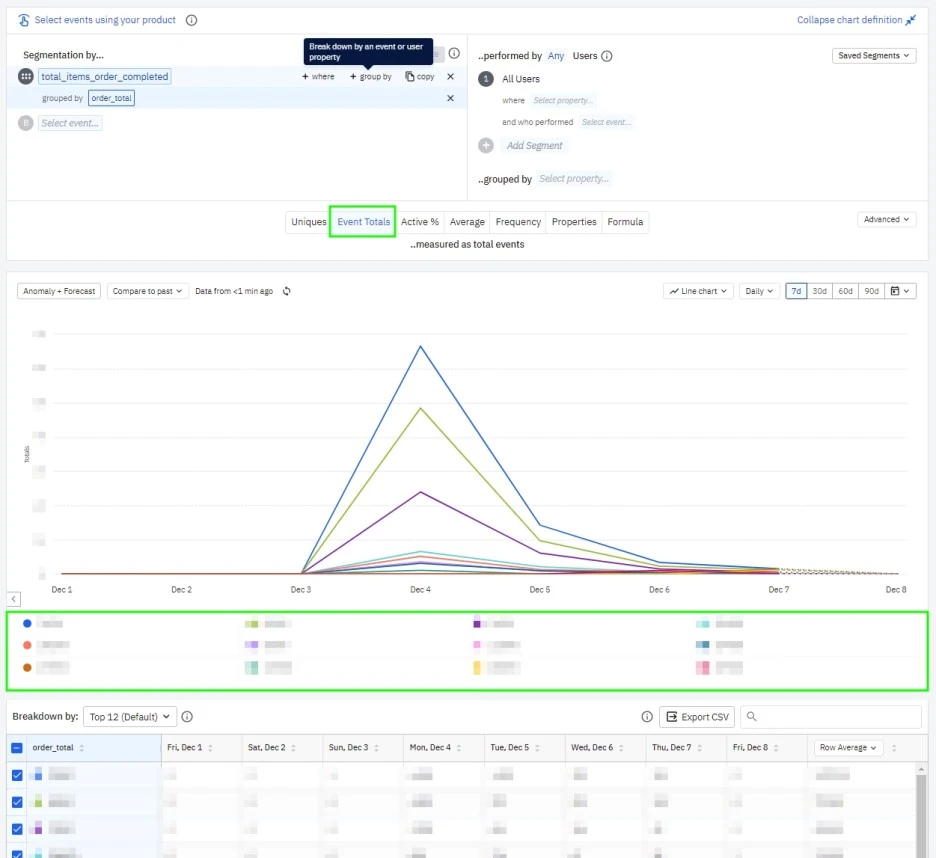Click salmon circle legend swatch

coord(27,645)
